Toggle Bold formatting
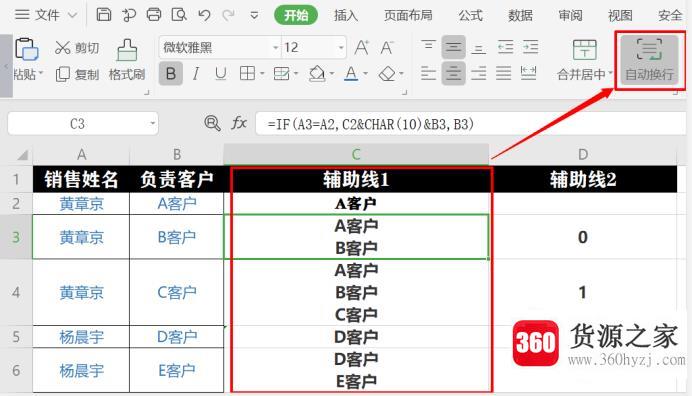692x396 pixels. [x=171, y=73]
